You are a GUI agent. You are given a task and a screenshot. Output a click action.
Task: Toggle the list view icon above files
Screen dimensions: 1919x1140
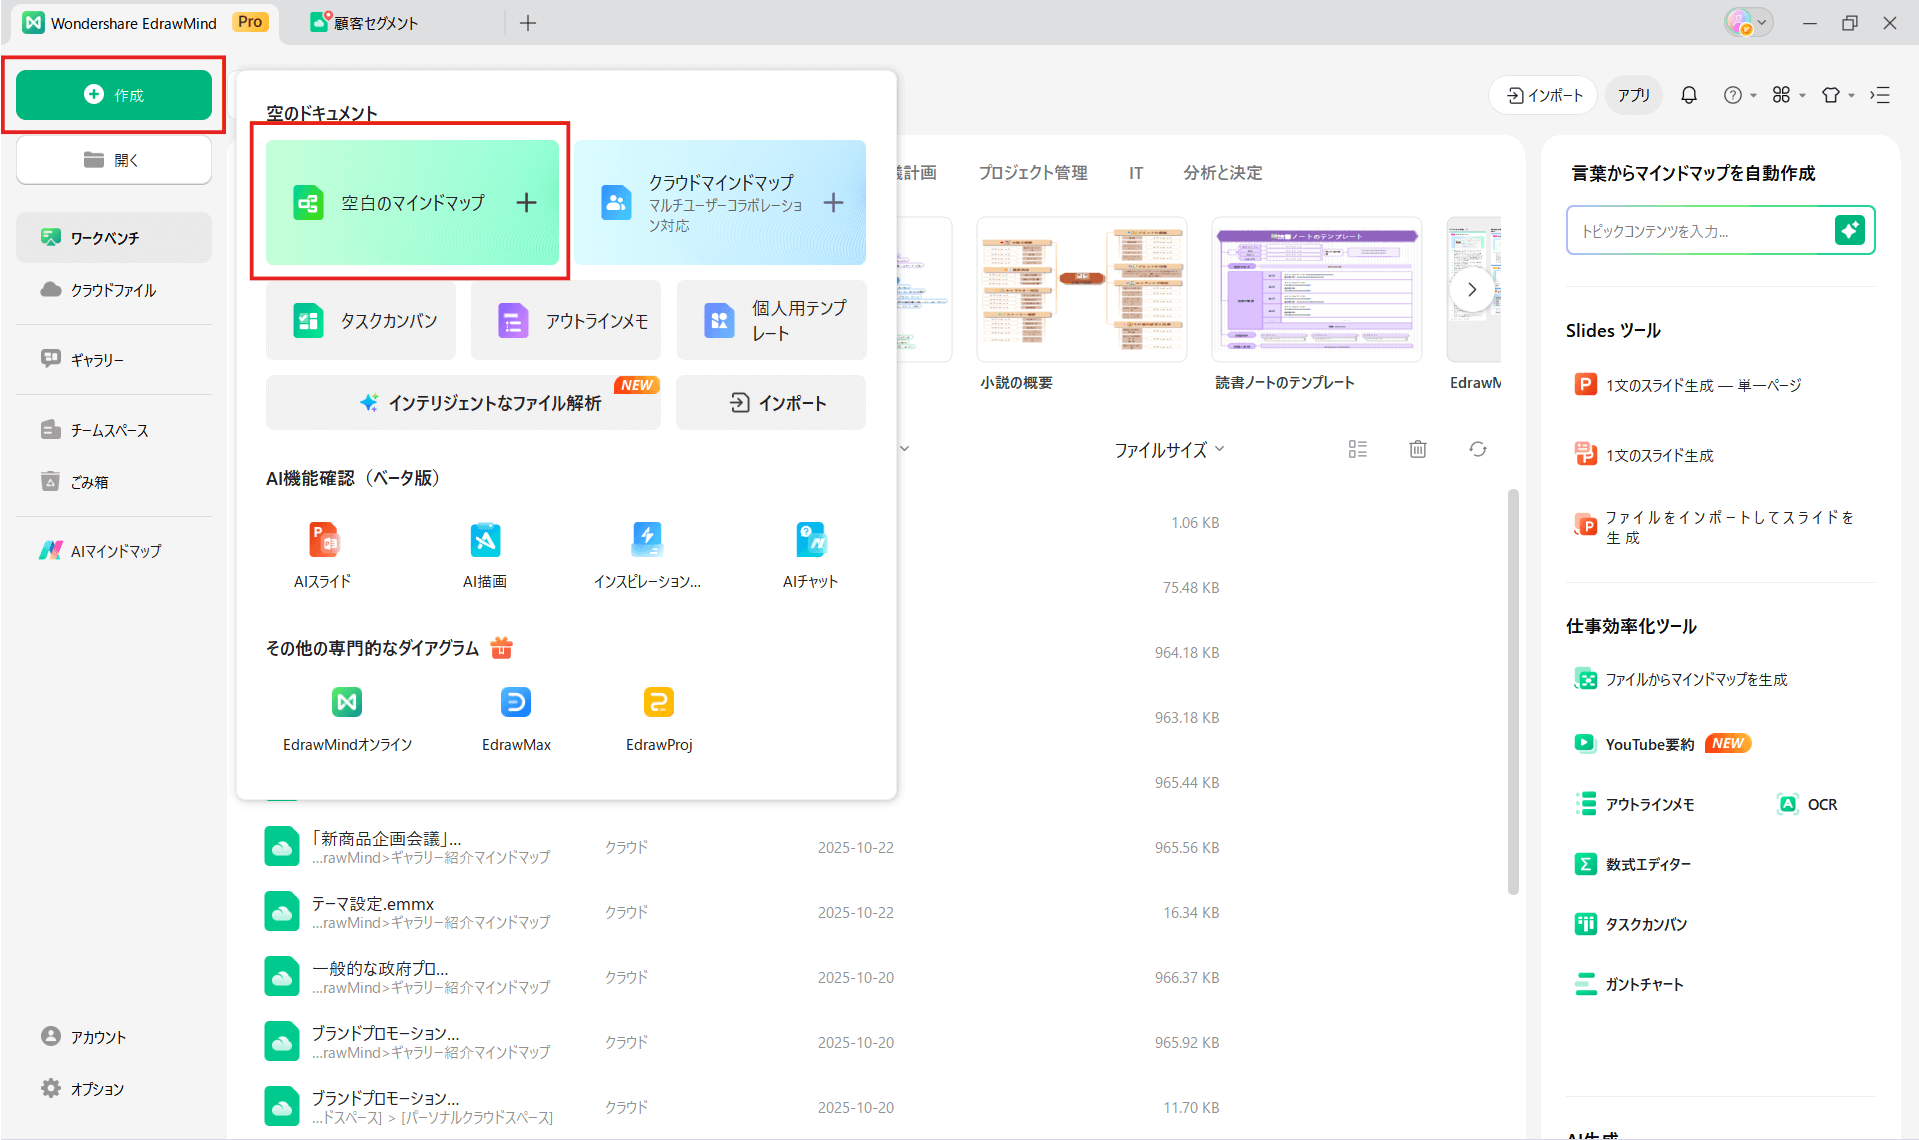pos(1357,449)
